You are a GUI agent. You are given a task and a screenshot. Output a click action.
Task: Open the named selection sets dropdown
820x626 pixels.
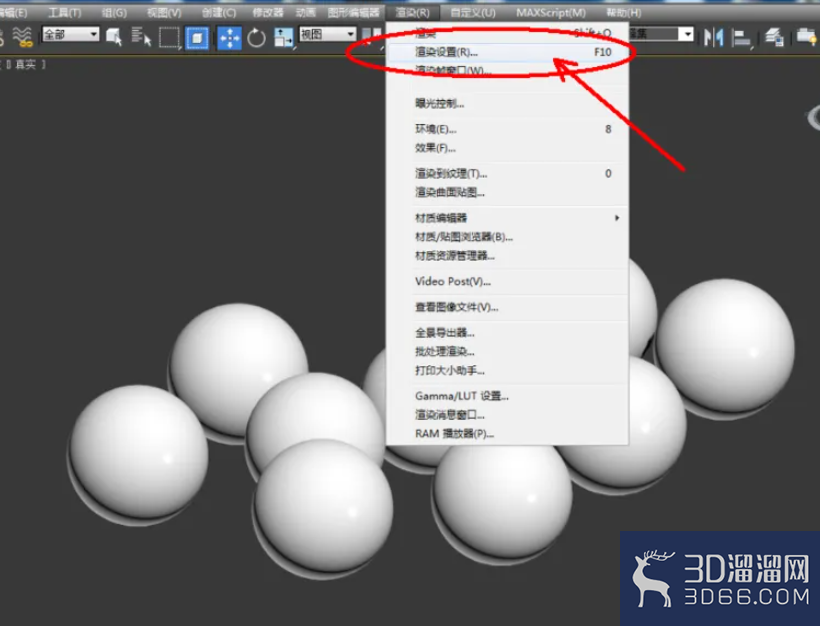click(x=662, y=35)
